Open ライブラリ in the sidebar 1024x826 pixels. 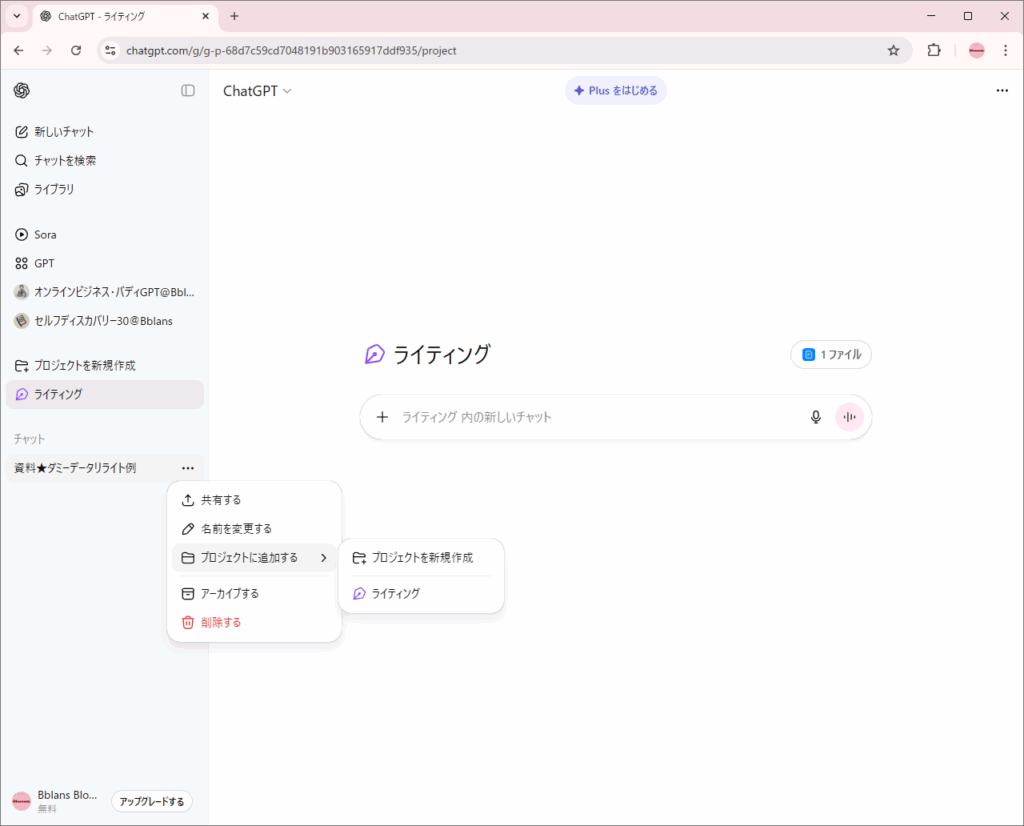click(54, 189)
